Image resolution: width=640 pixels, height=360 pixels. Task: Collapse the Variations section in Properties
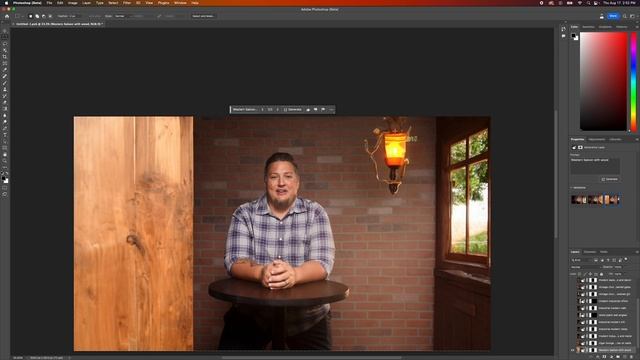572,187
